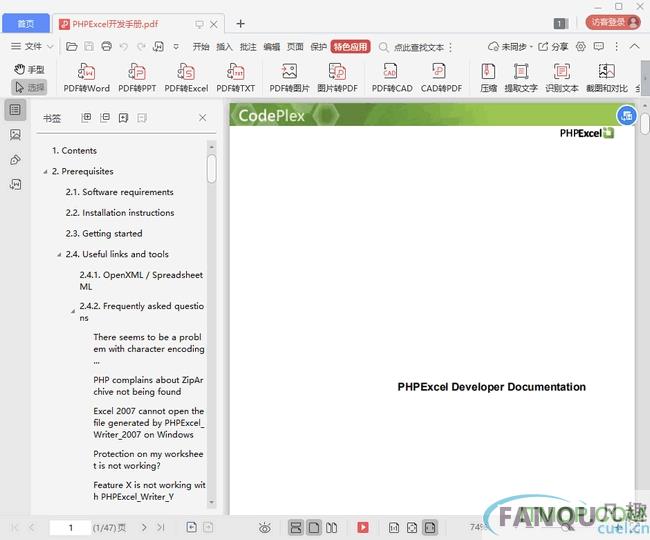
Task: Click the 分享 share button
Action: [553, 46]
